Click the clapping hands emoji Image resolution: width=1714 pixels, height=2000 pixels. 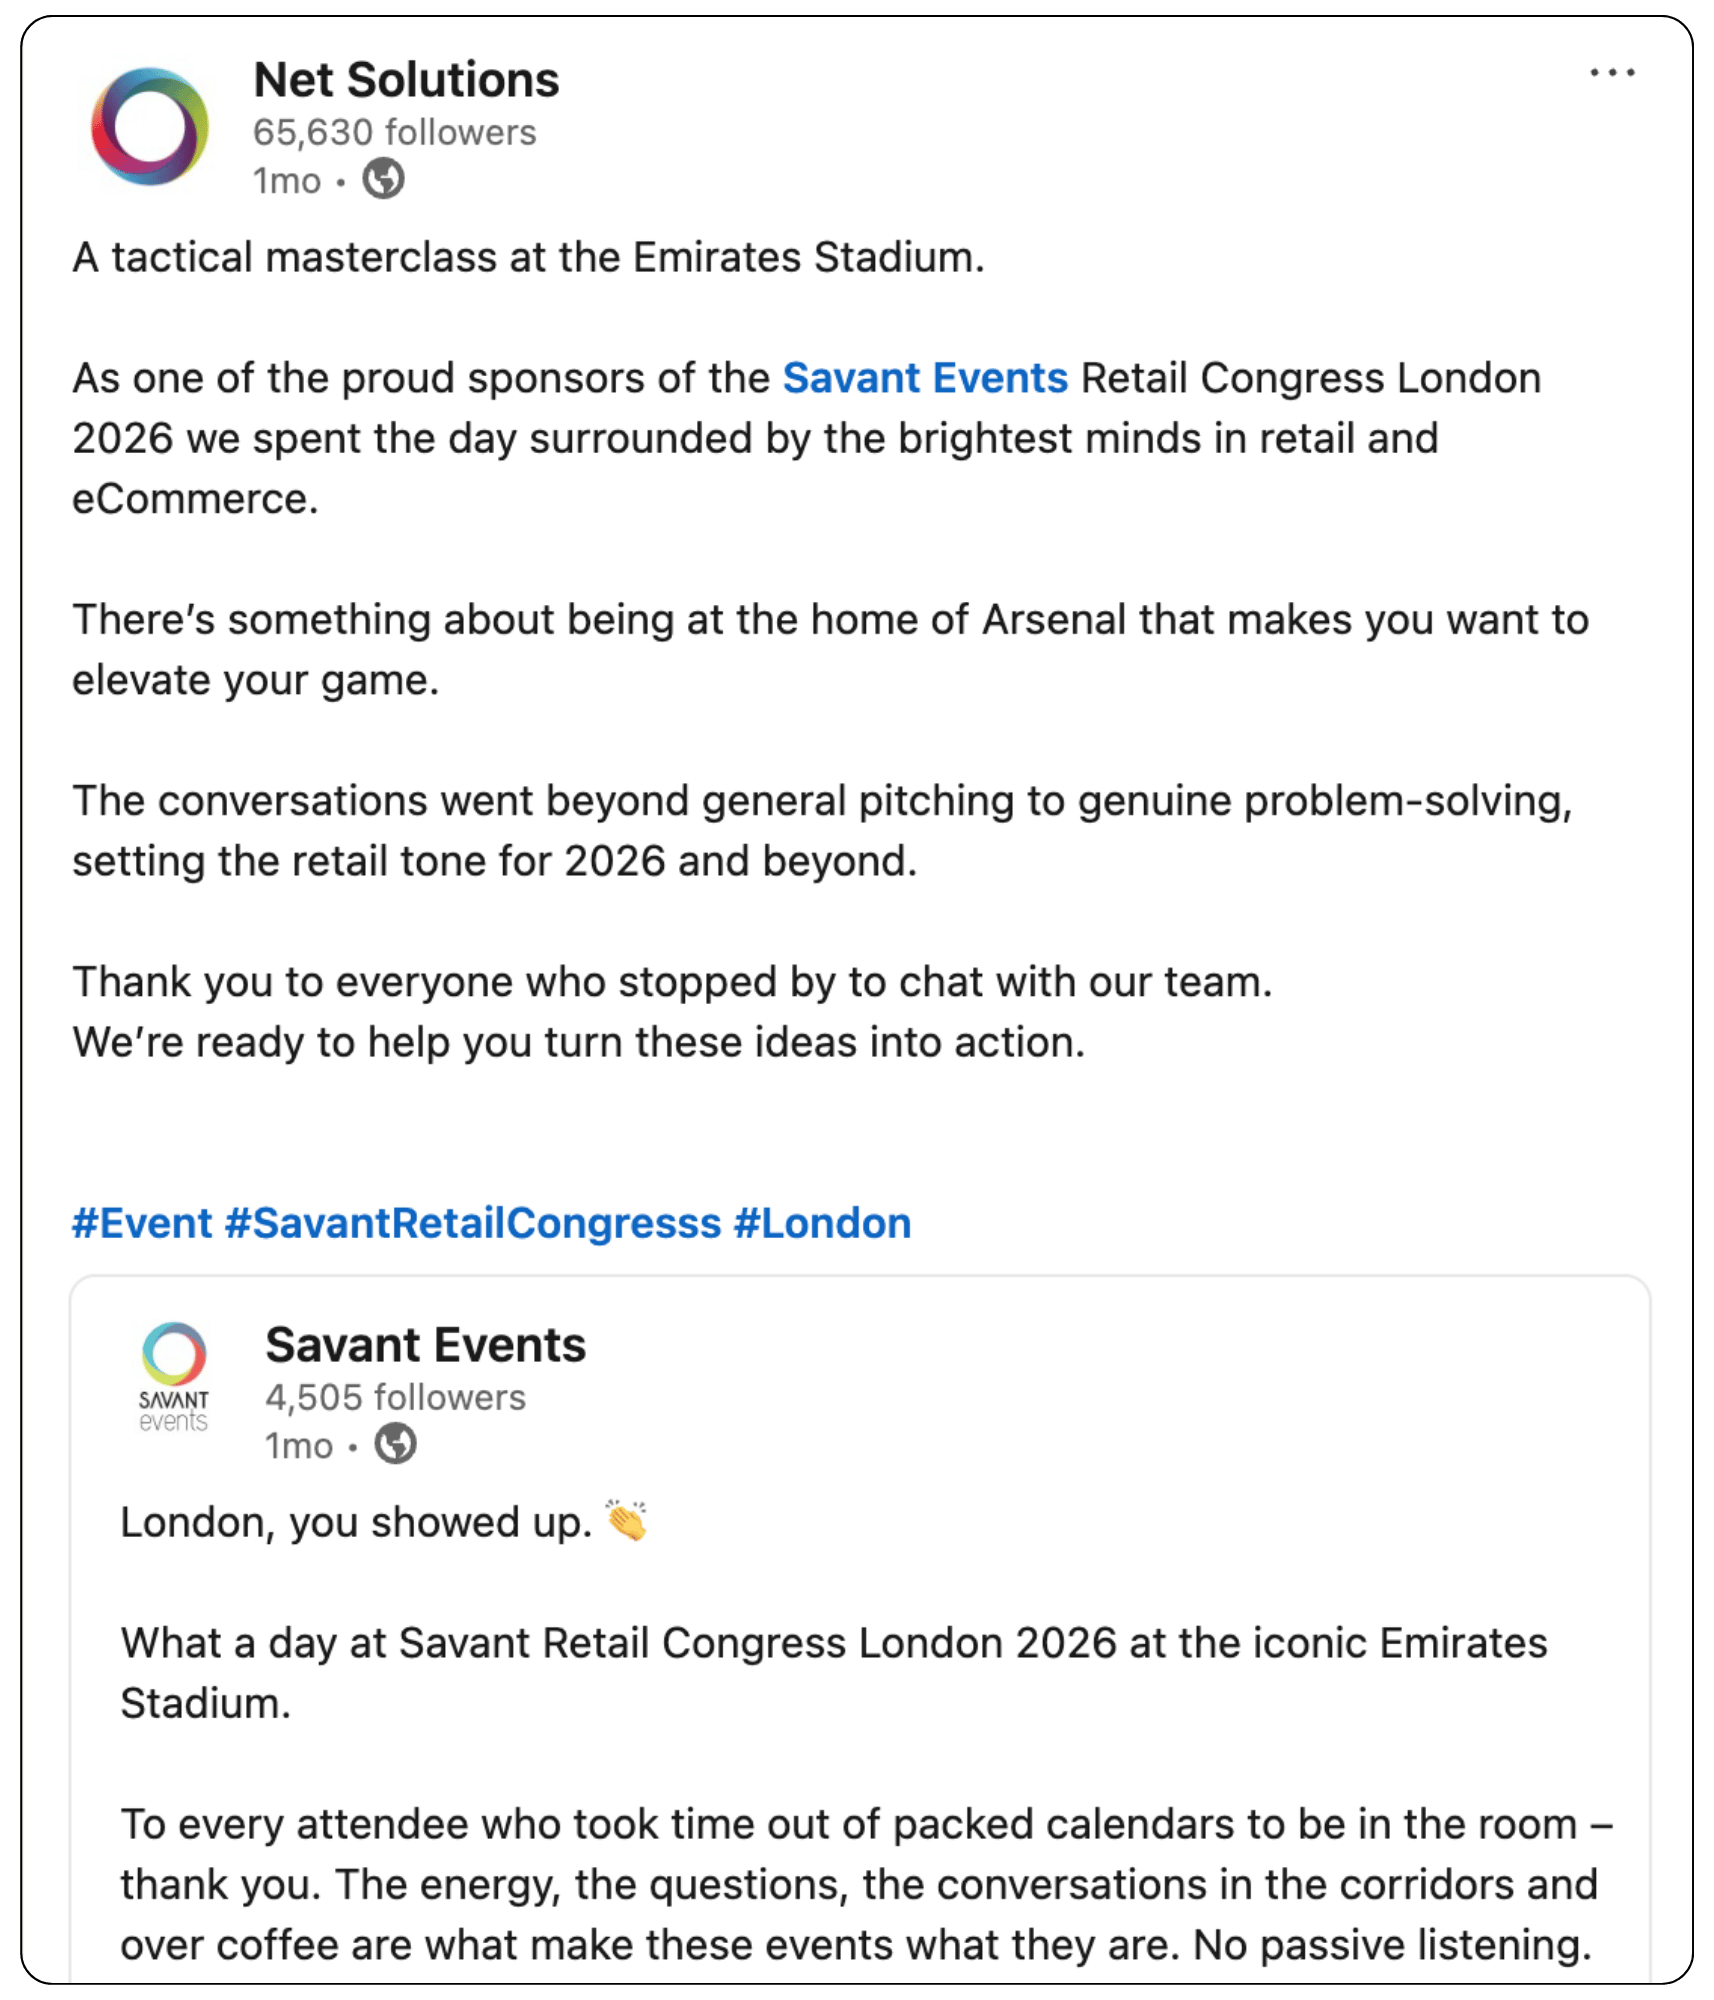click(627, 1520)
